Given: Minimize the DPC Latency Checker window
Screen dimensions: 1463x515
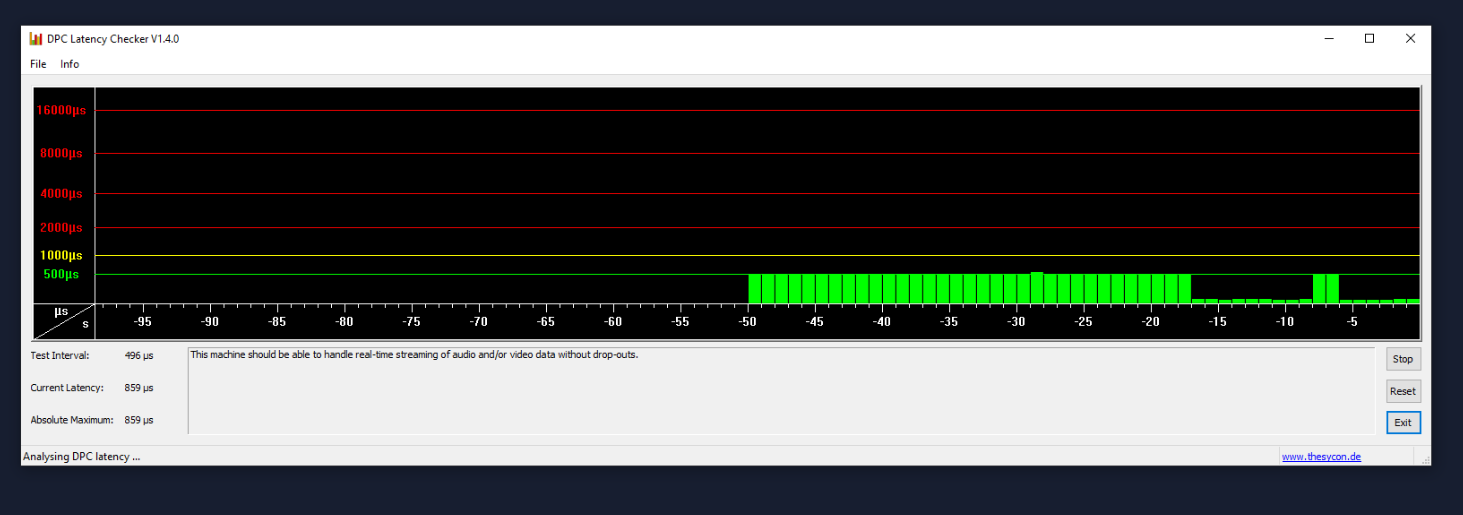Looking at the screenshot, I should click(1329, 39).
